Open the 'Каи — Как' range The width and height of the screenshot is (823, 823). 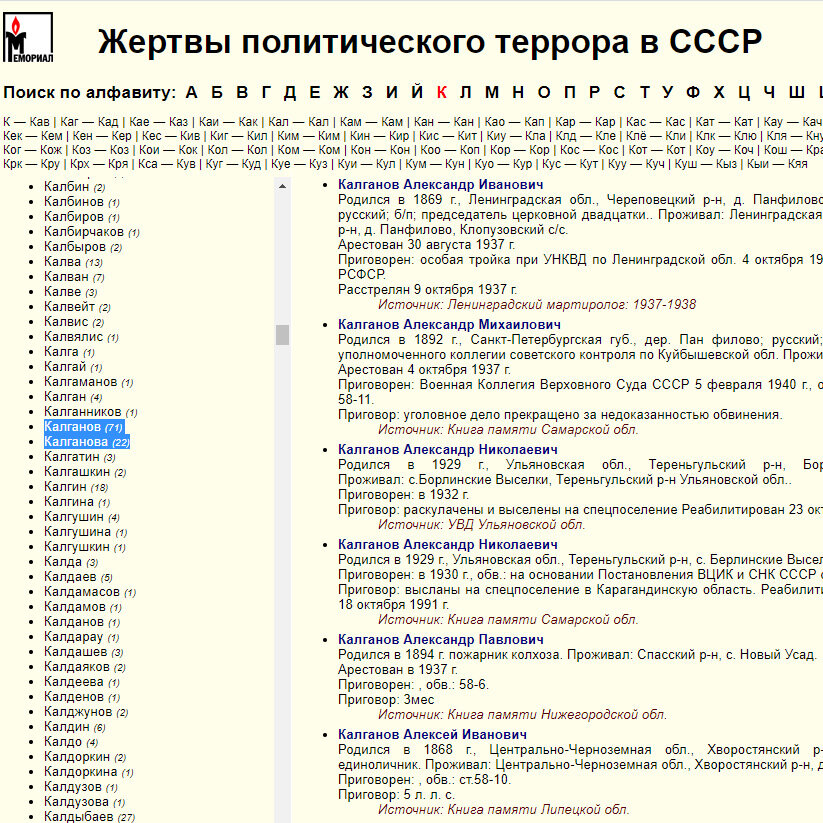(x=228, y=122)
